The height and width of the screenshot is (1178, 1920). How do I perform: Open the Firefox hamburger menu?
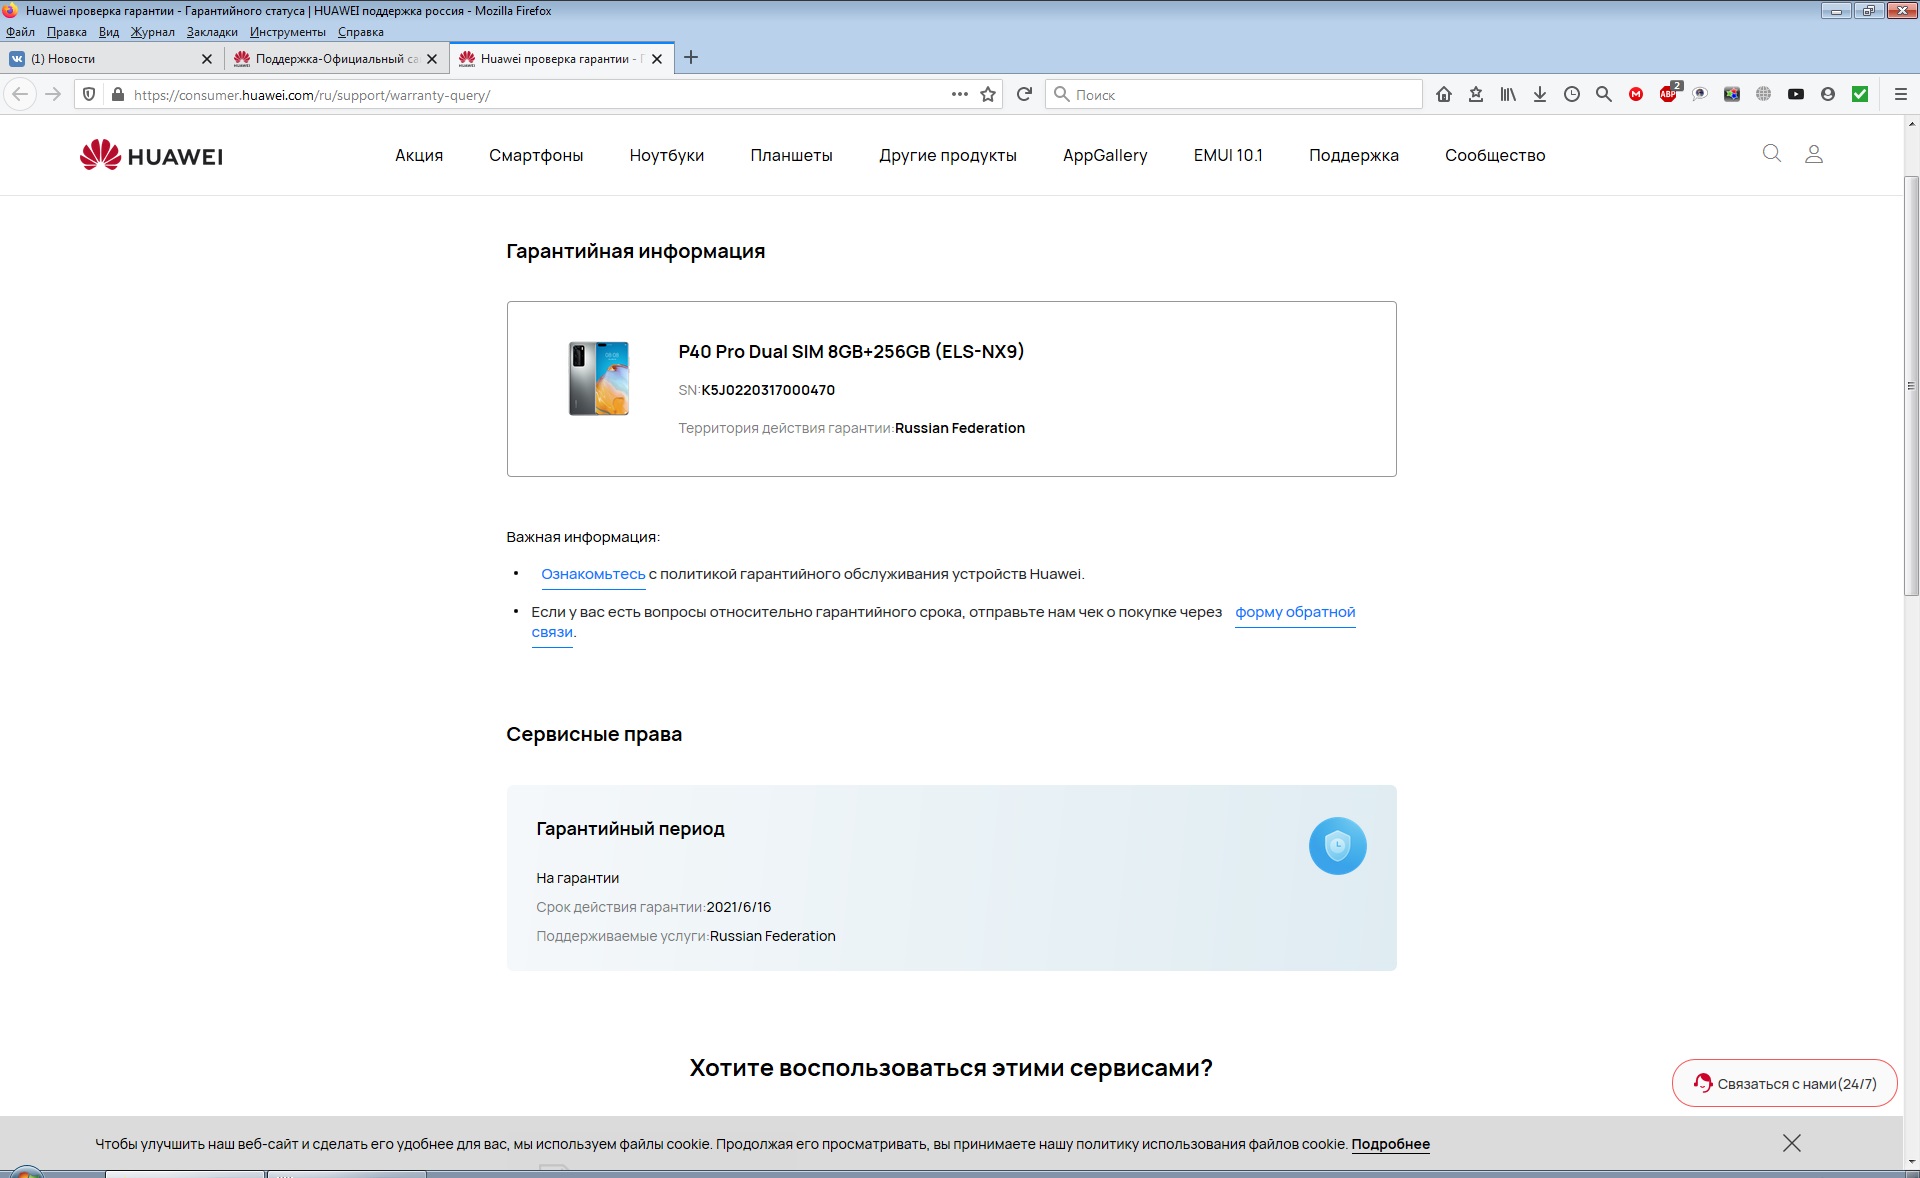[x=1900, y=94]
